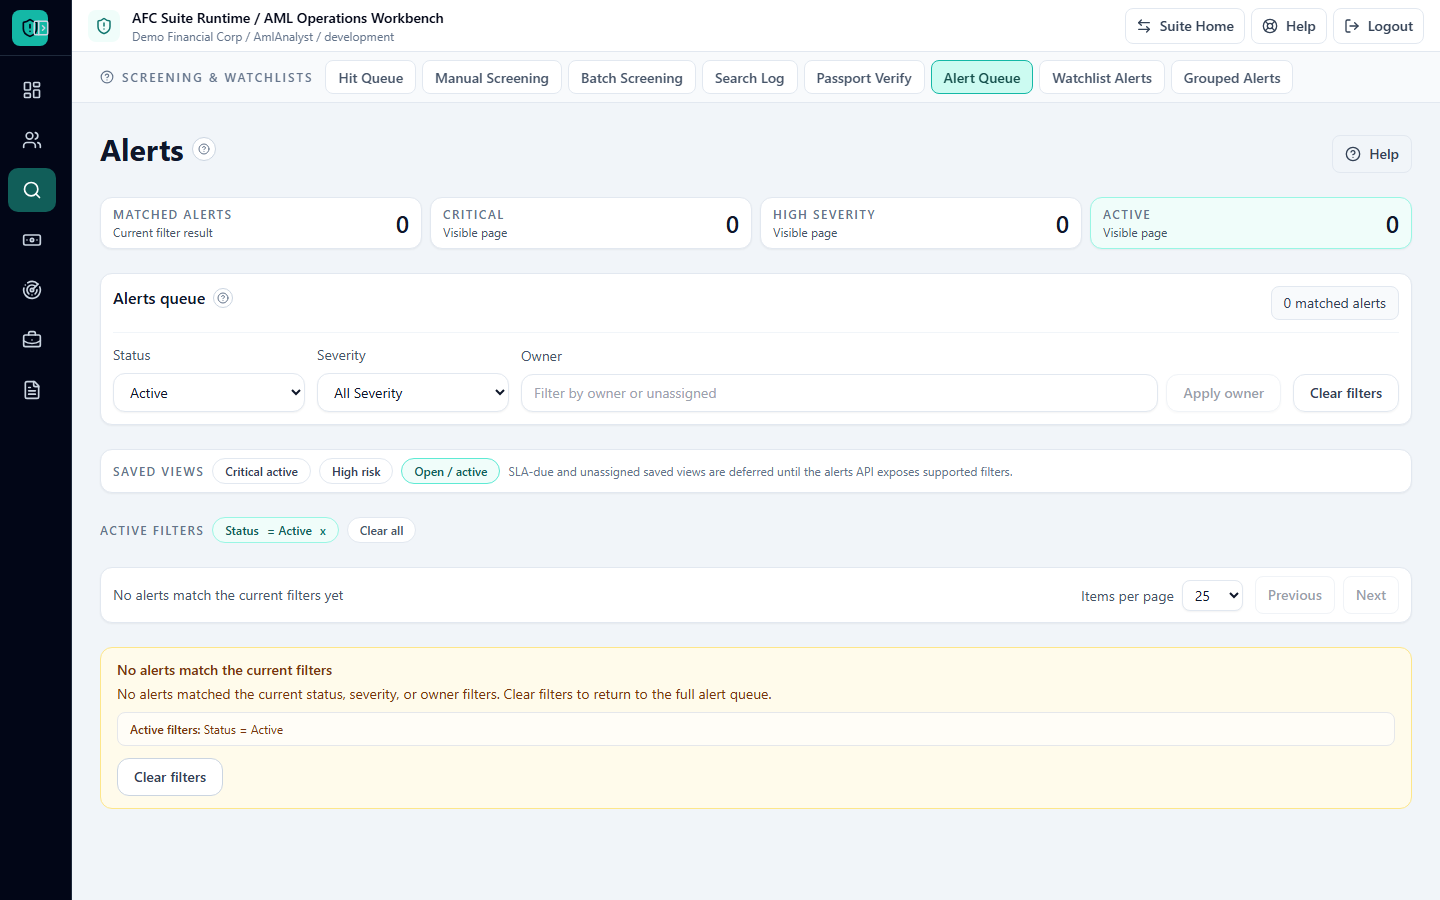Apply the Open / active saved view
Image resolution: width=1440 pixels, height=900 pixels.
click(450, 471)
